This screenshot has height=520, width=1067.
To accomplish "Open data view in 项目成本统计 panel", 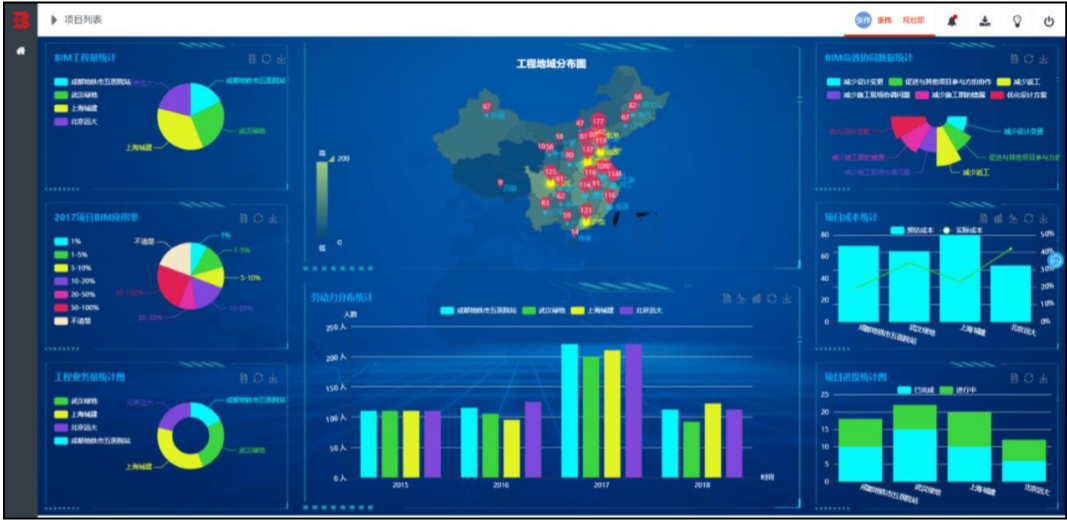I will click(x=984, y=218).
